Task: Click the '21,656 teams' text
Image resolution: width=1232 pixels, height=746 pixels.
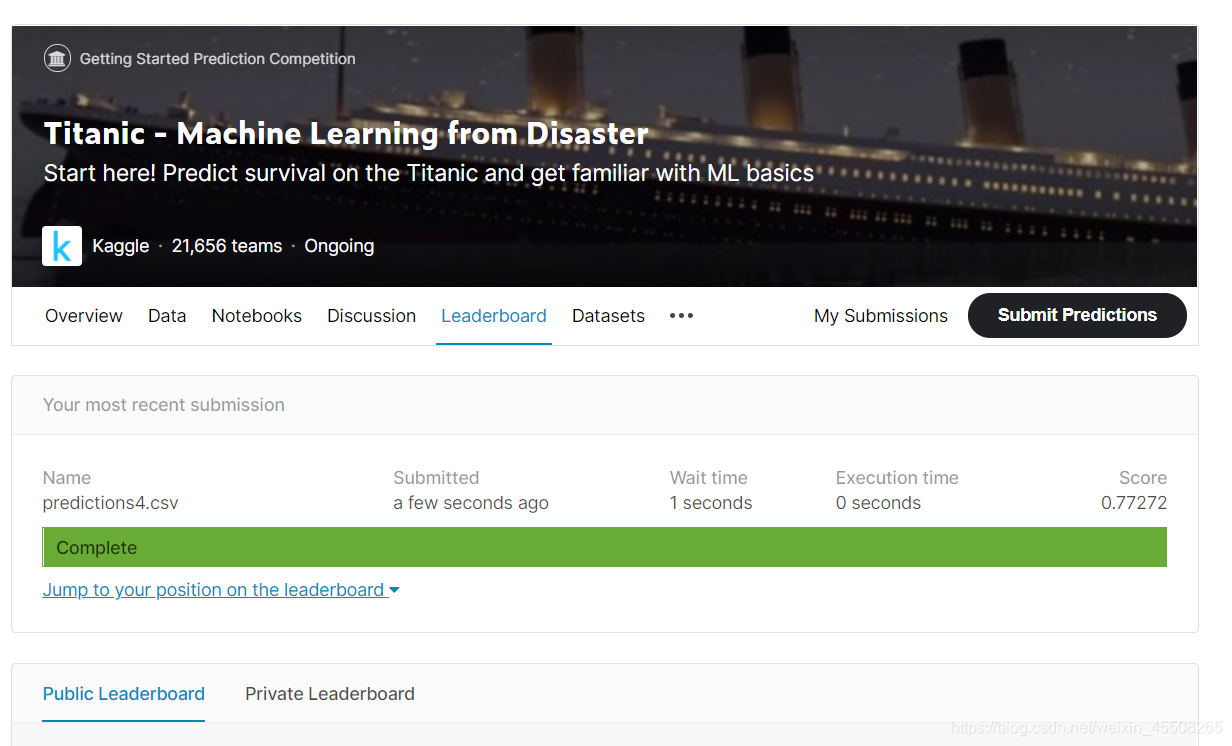Action: click(227, 246)
